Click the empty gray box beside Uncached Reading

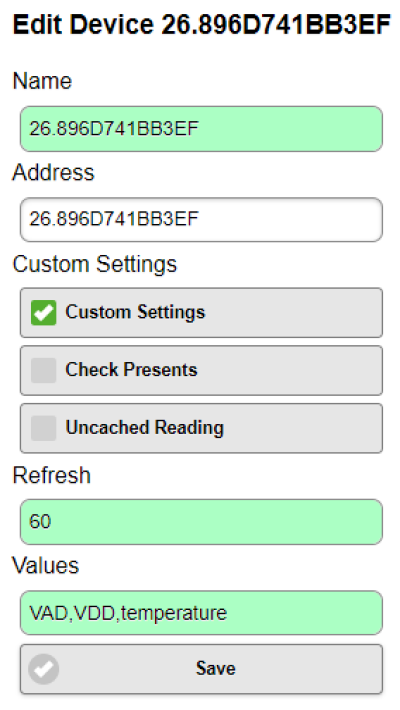(43, 428)
